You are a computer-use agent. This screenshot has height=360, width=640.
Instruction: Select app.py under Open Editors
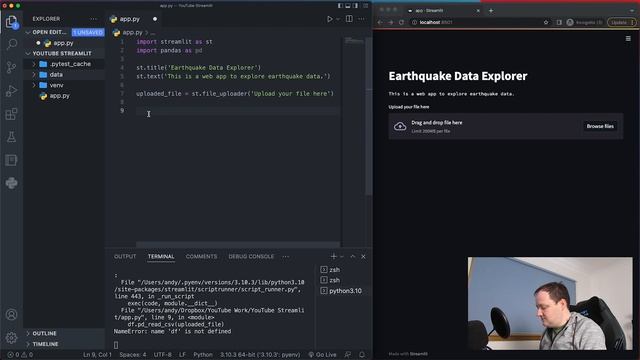(x=64, y=43)
